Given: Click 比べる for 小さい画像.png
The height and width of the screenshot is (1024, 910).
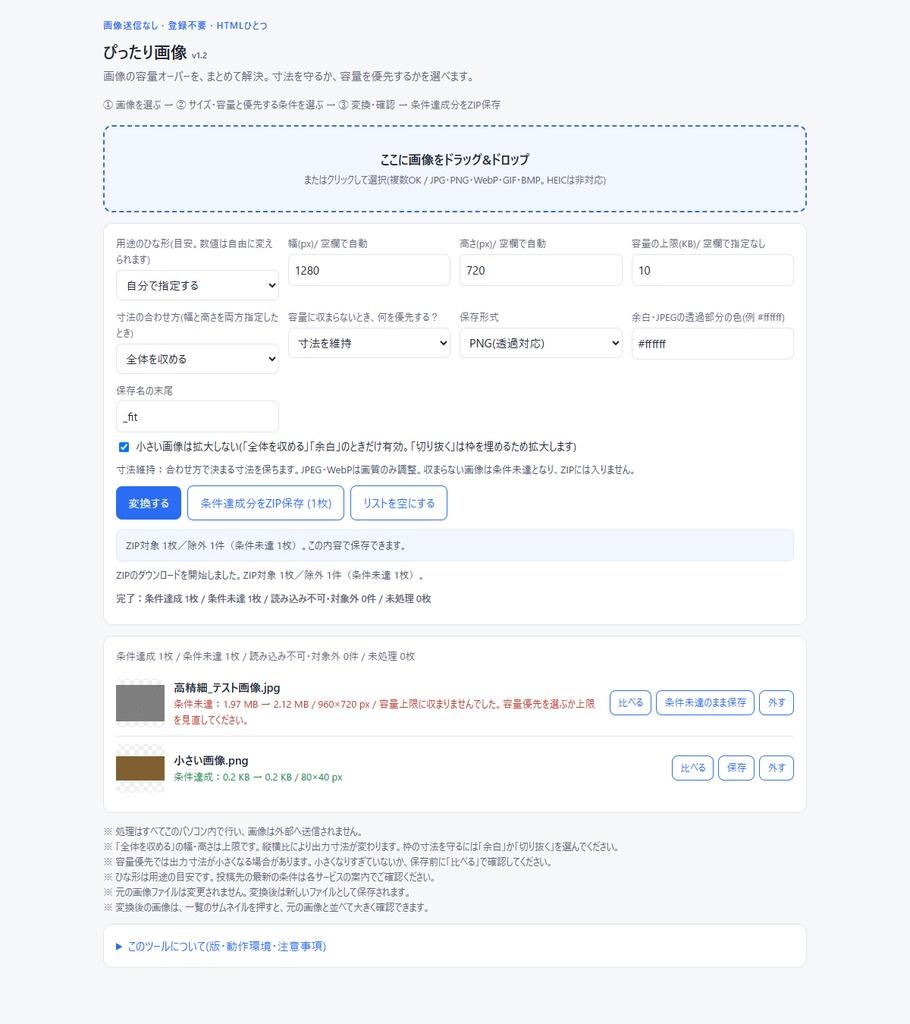Looking at the screenshot, I should pyautogui.click(x=692, y=768).
